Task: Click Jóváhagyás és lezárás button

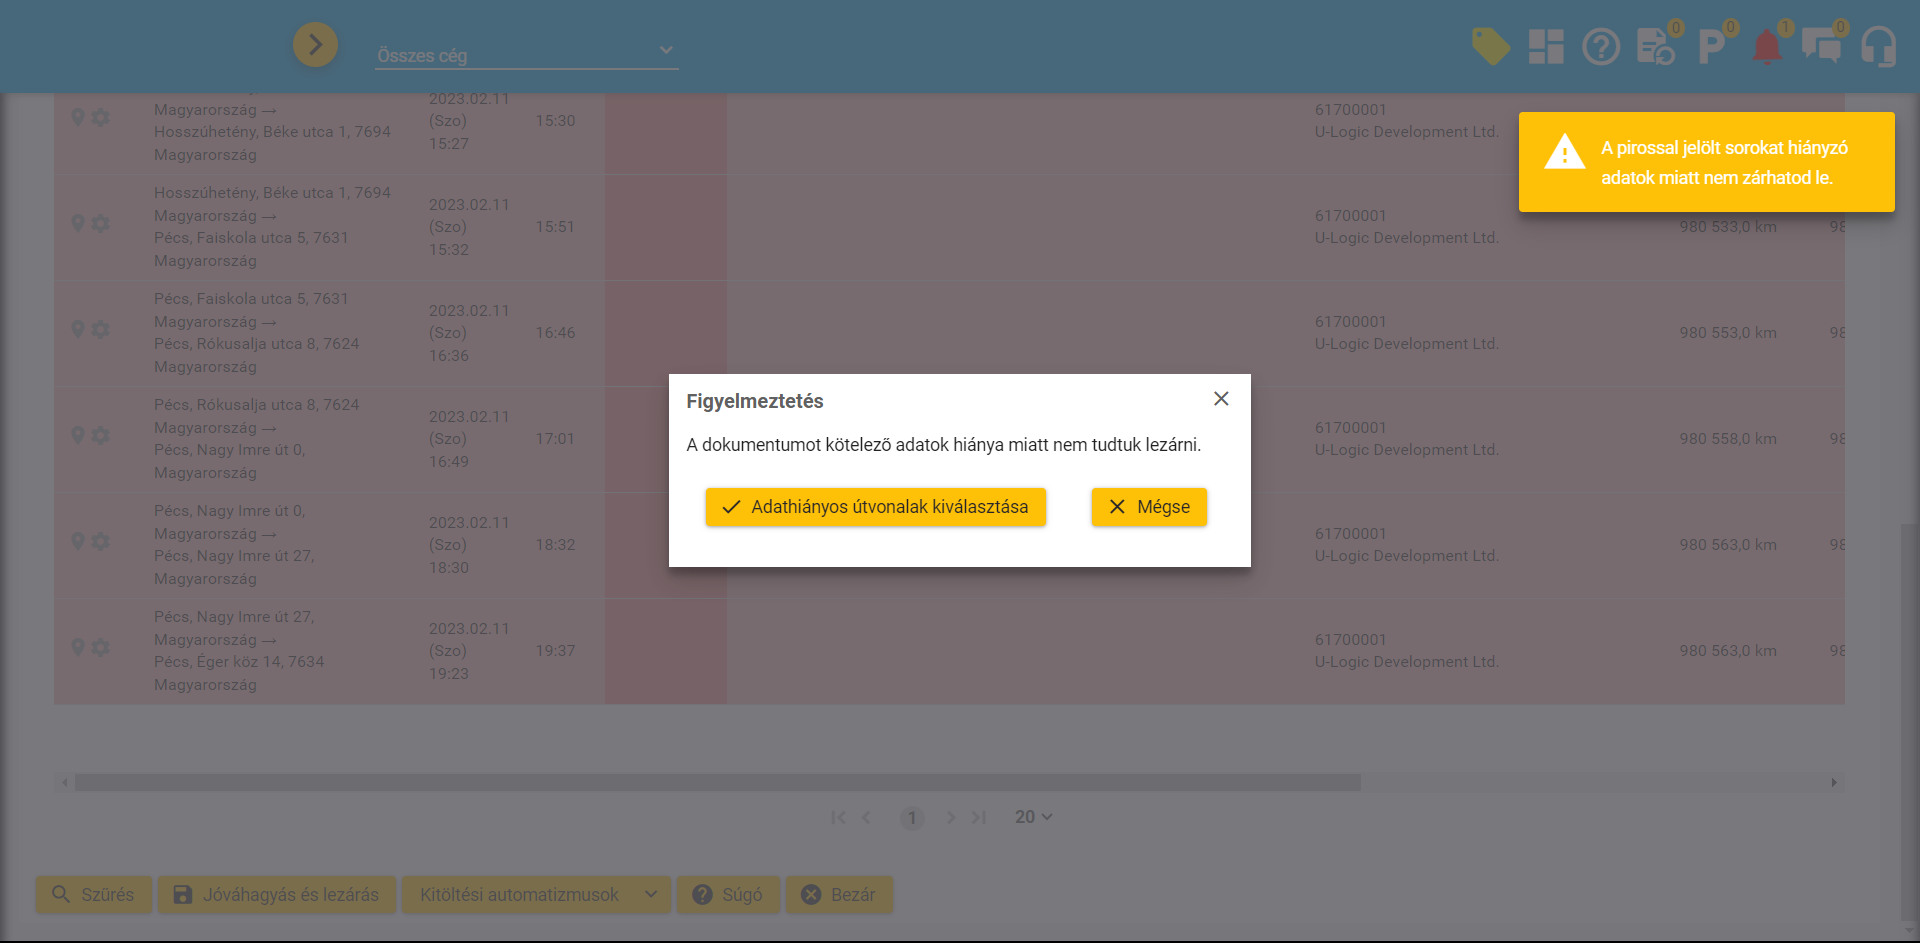Action: coord(277,894)
